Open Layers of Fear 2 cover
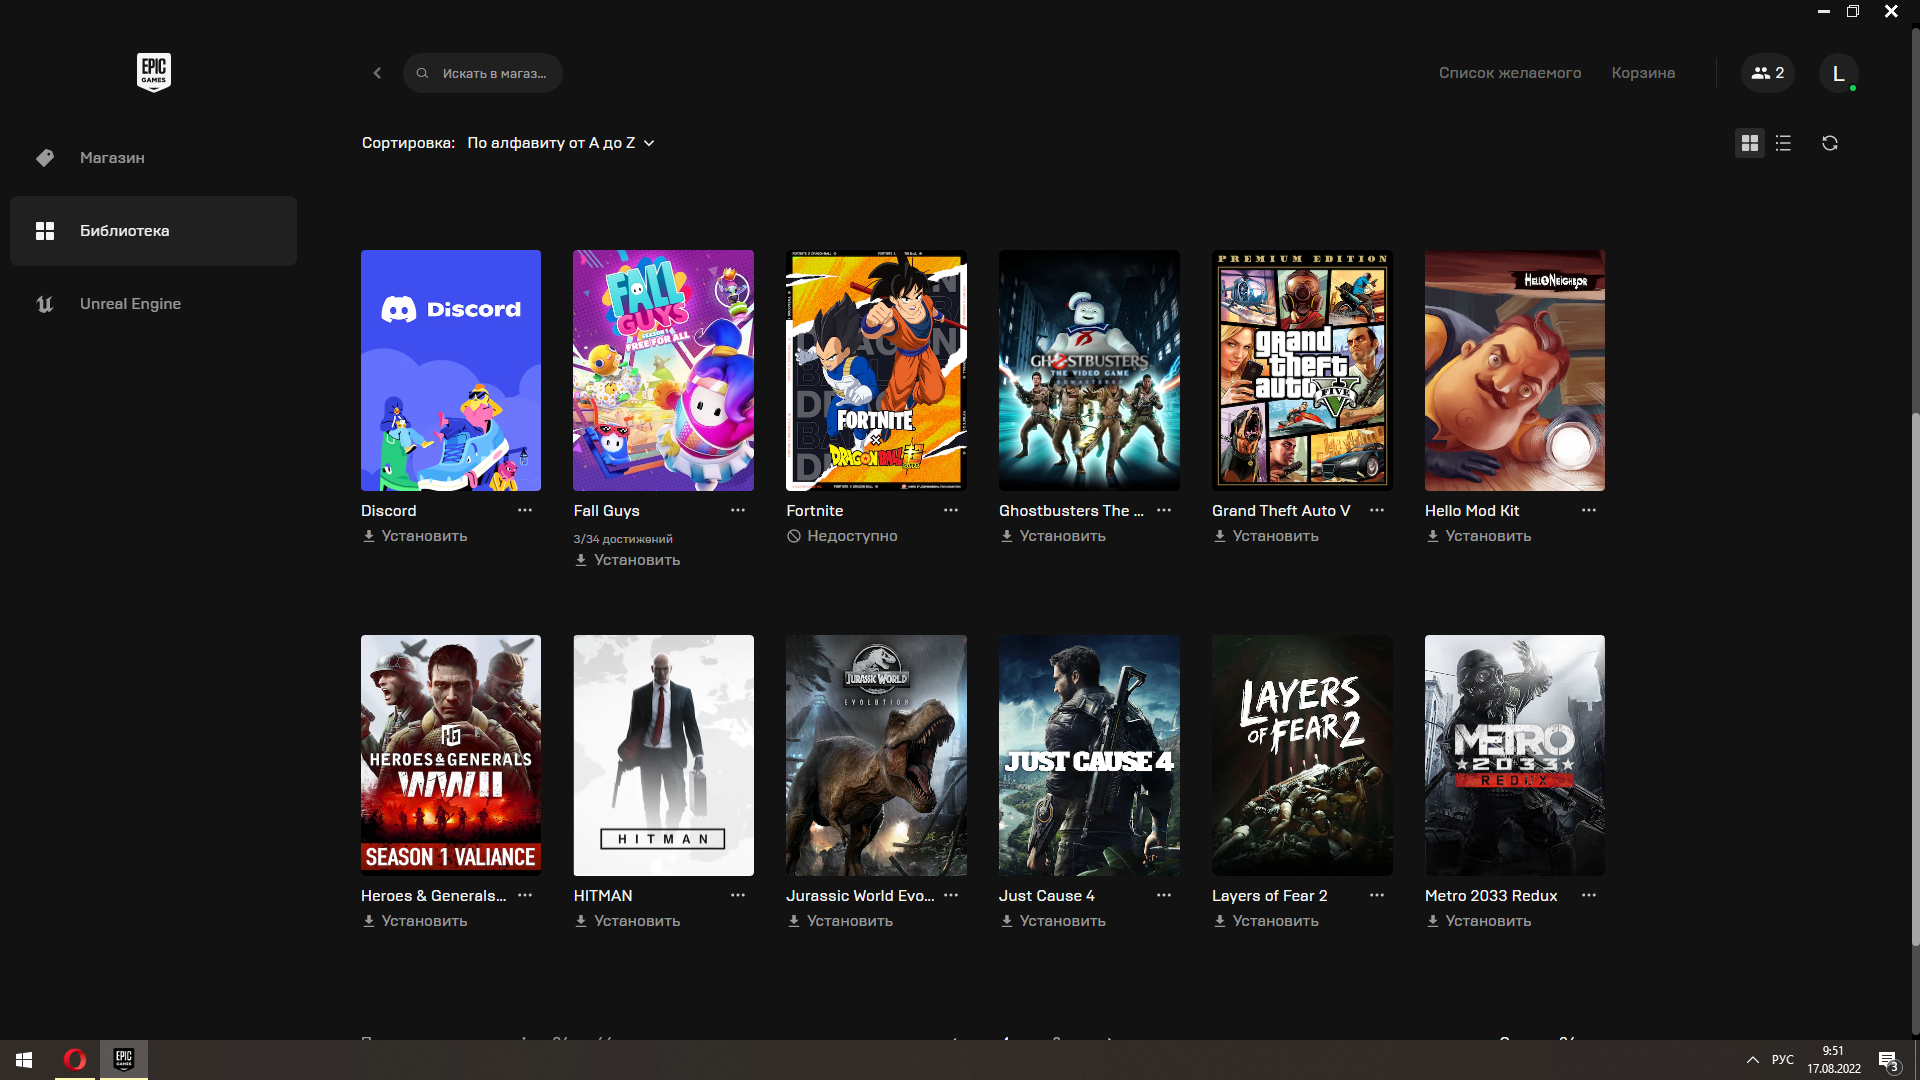Screen dimensions: 1920x1080 (1302, 755)
